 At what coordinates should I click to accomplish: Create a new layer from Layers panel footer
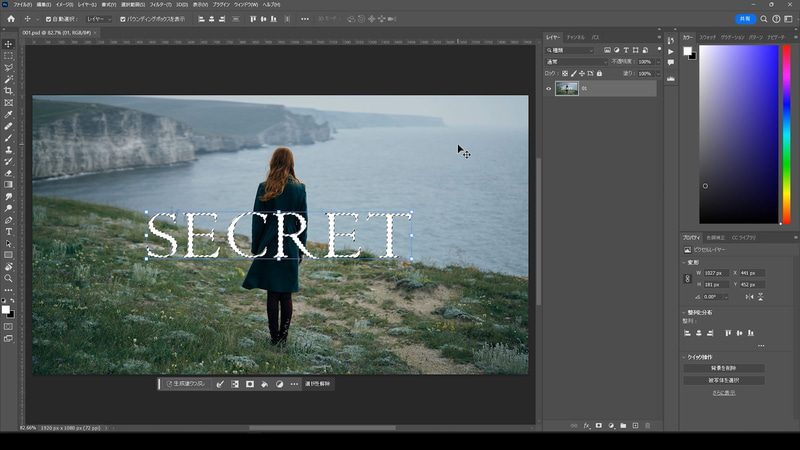click(x=635, y=426)
